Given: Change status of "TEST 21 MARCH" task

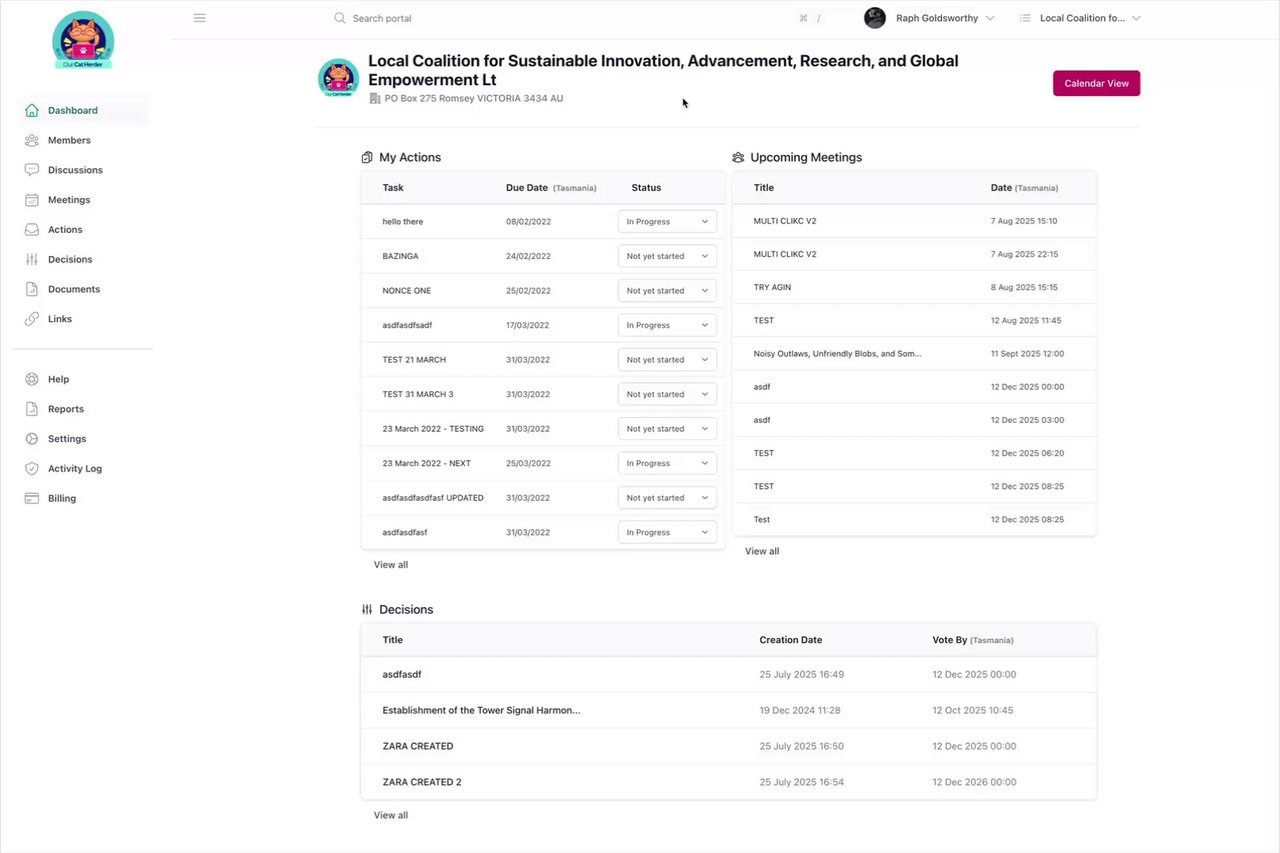Looking at the screenshot, I should coord(667,360).
